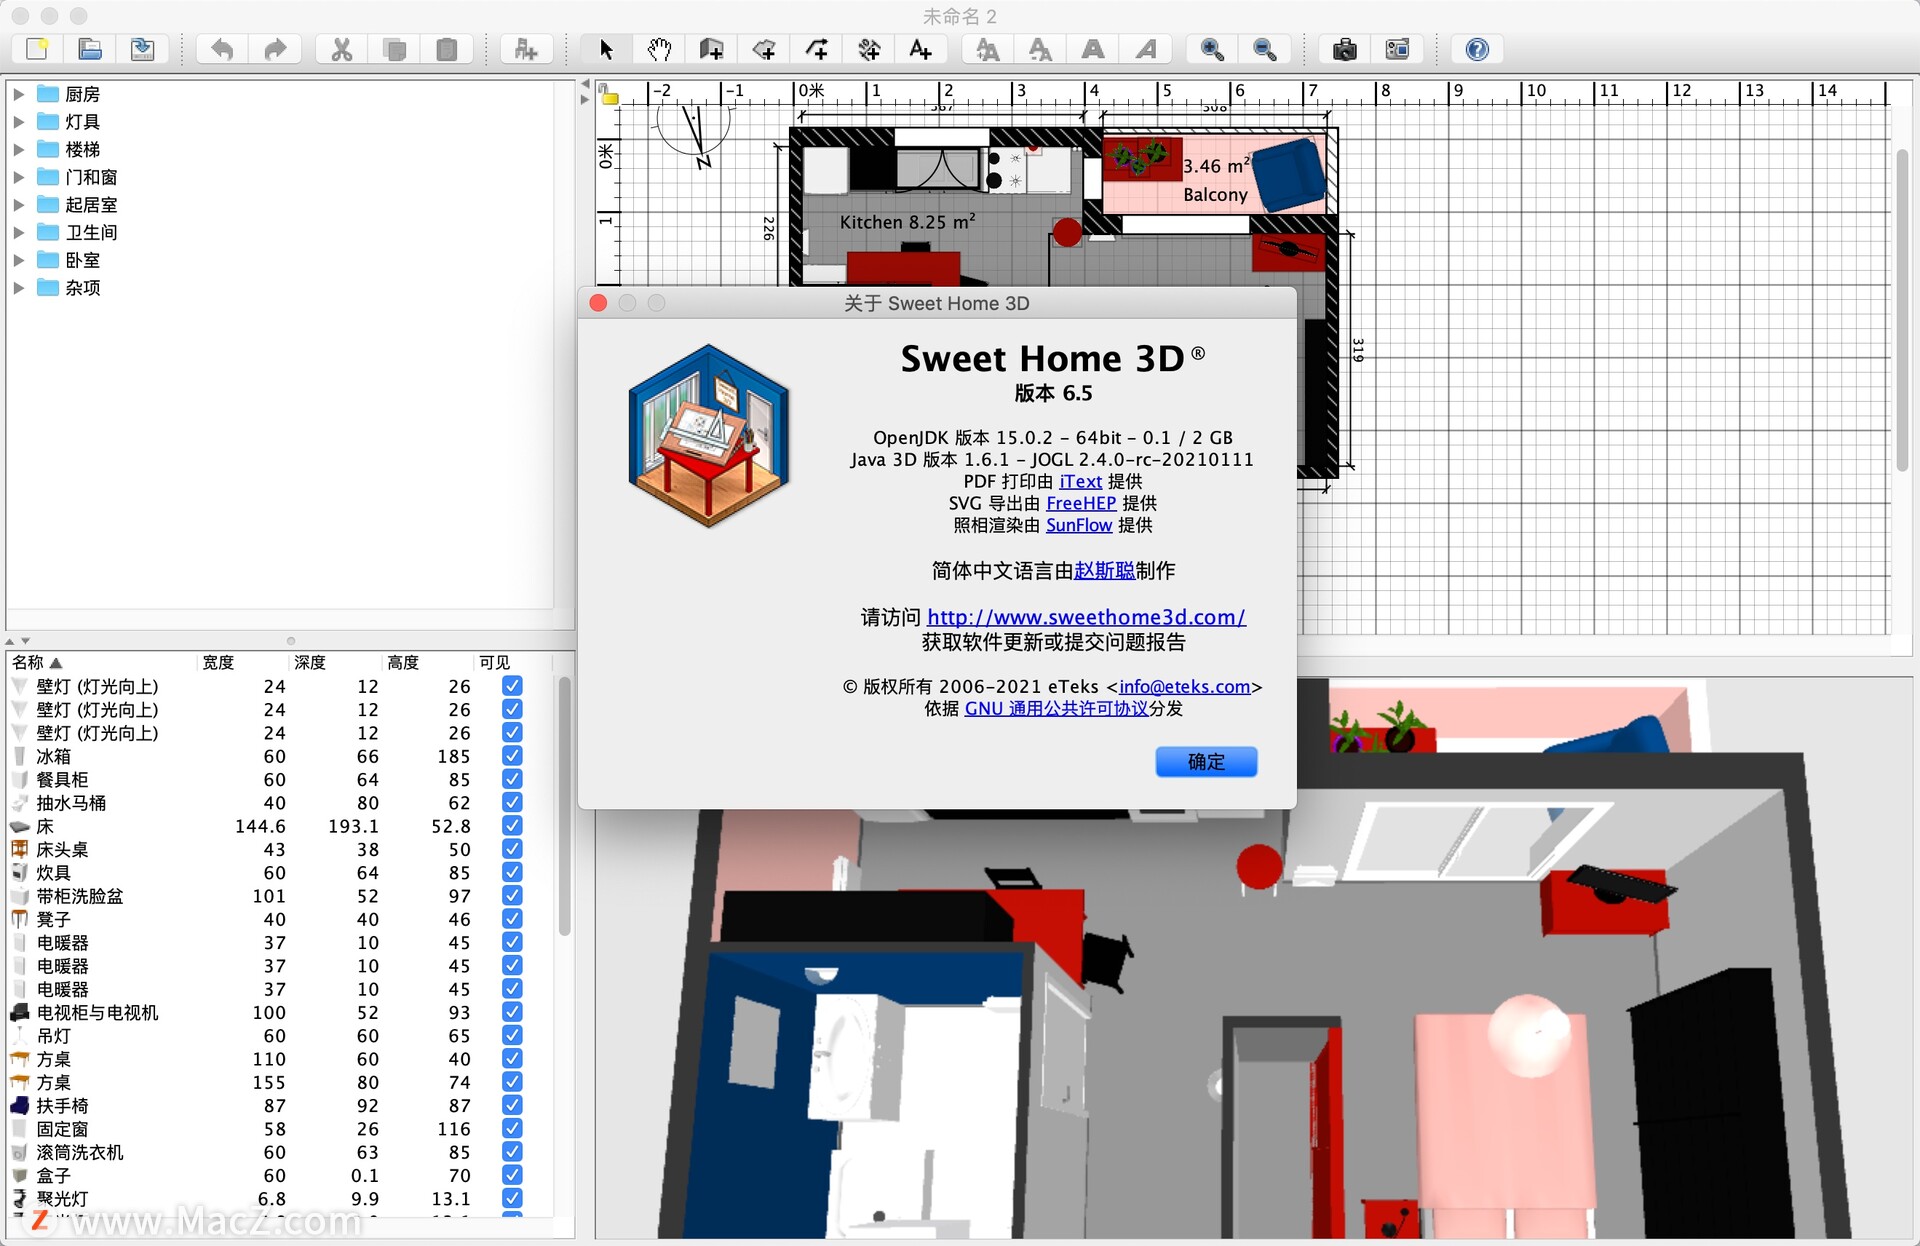Click the Save home toolbar icon

(x=143, y=49)
